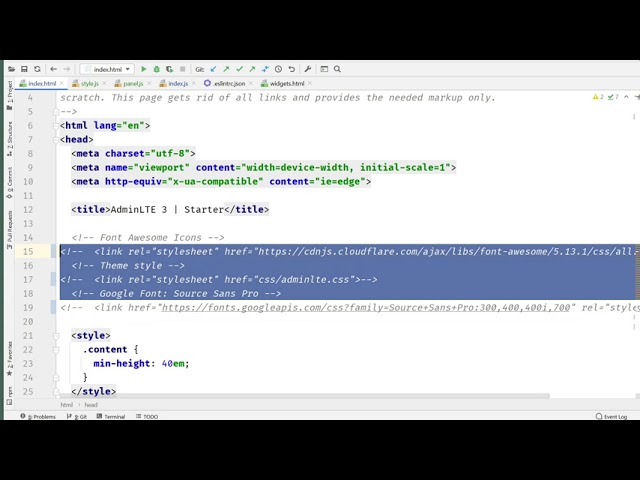The image size is (640, 480).
Task: Navigate forward with the right arrow
Action: coord(67,69)
